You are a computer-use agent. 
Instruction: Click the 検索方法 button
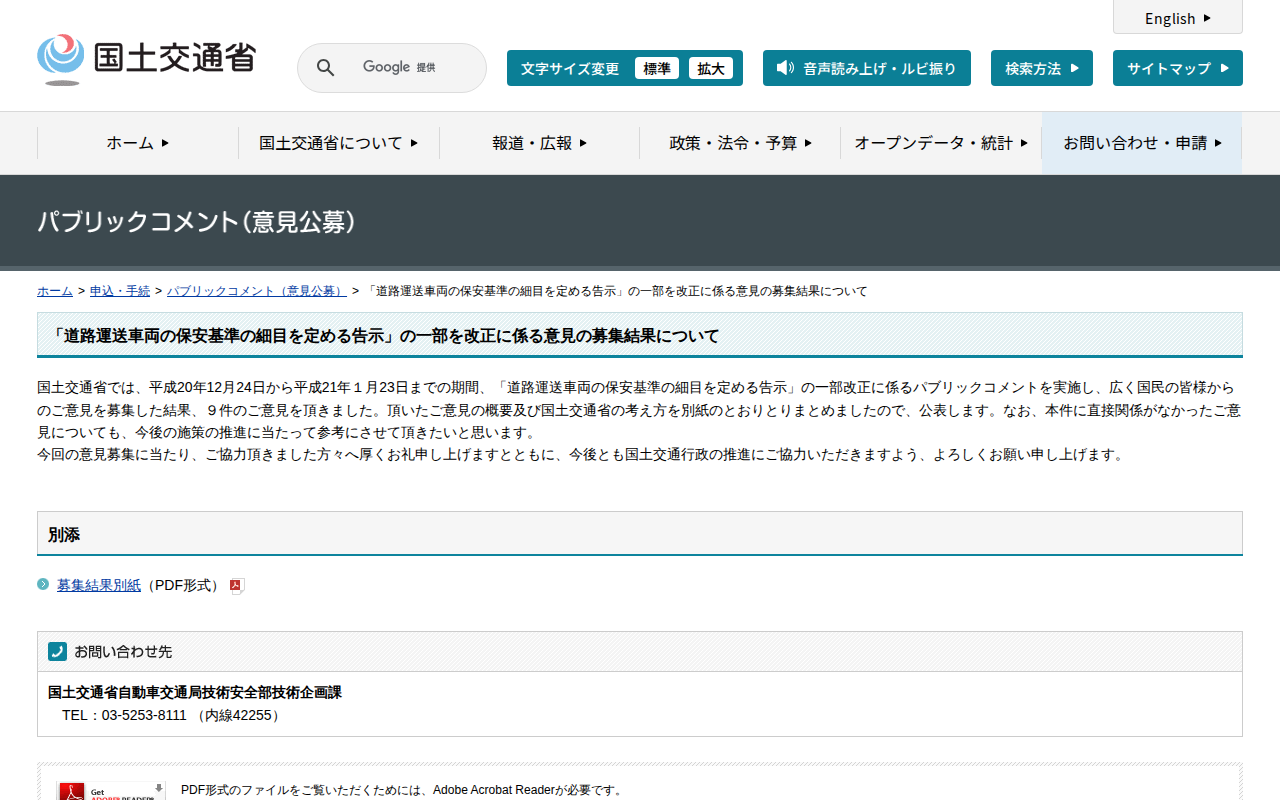(x=1041, y=68)
